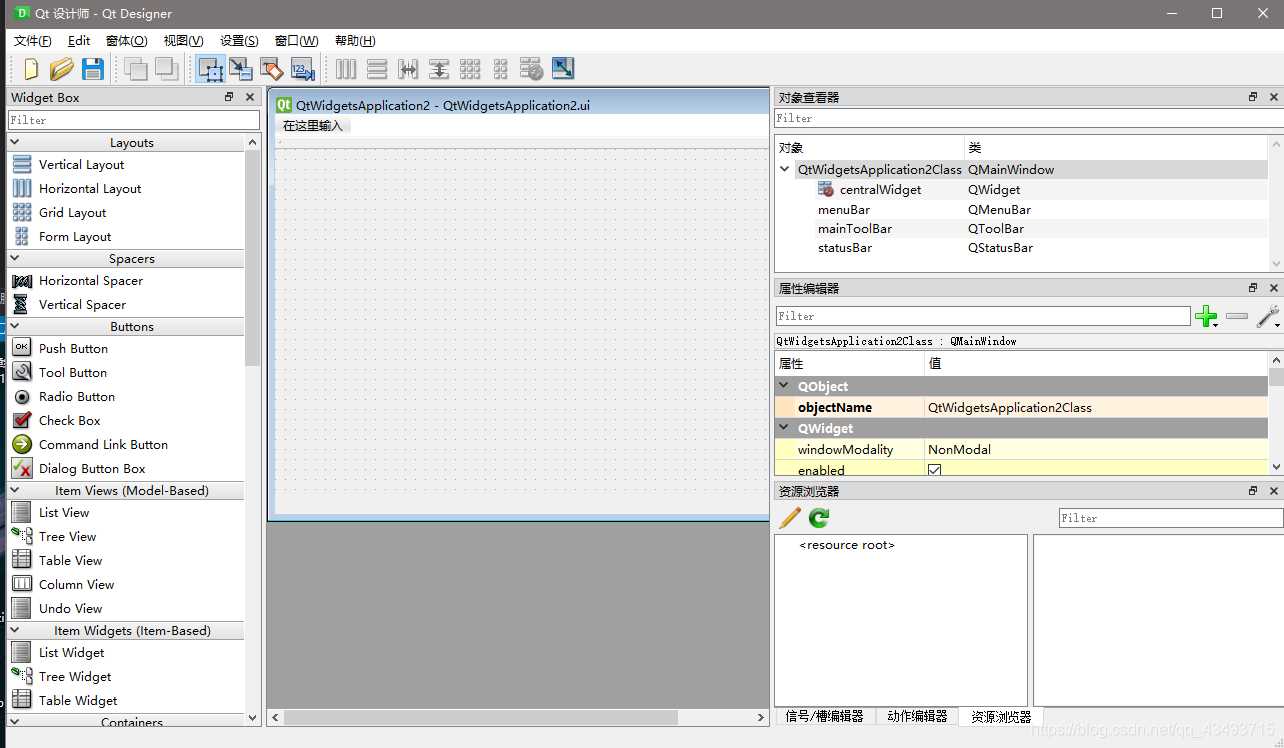This screenshot has height=748, width=1284.
Task: Lay out vertically in splitter
Action: coord(439,69)
